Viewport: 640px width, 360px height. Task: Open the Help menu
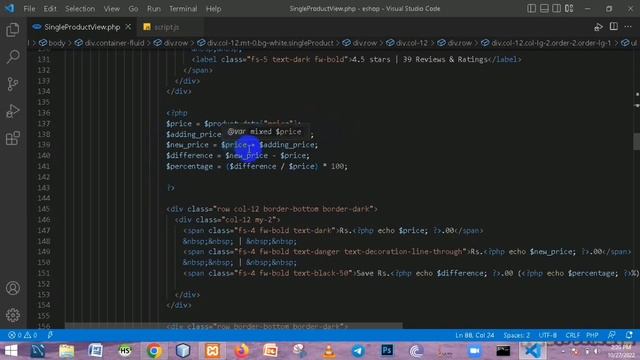click(x=213, y=9)
